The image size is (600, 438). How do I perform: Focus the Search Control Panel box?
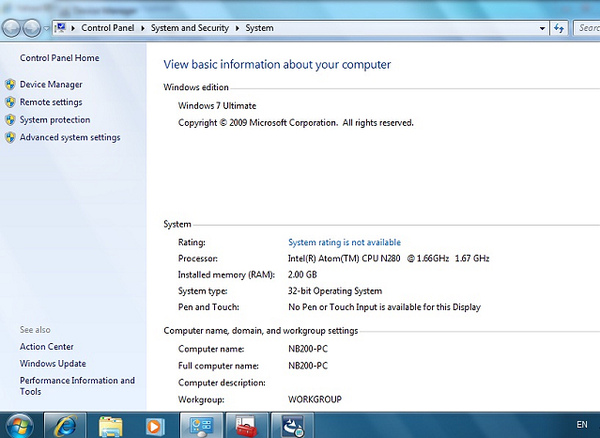[x=587, y=28]
